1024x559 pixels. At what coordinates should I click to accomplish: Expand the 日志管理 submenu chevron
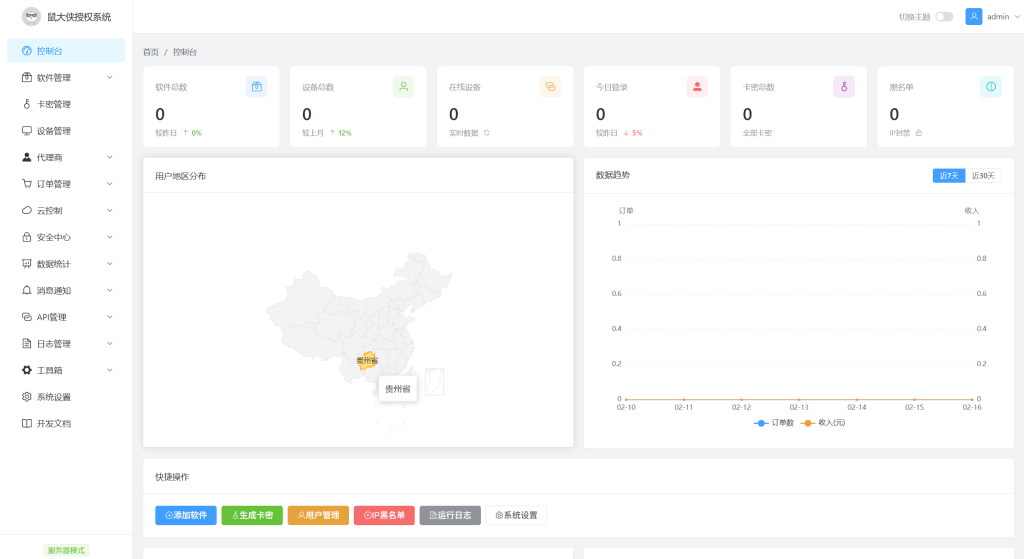pos(110,343)
